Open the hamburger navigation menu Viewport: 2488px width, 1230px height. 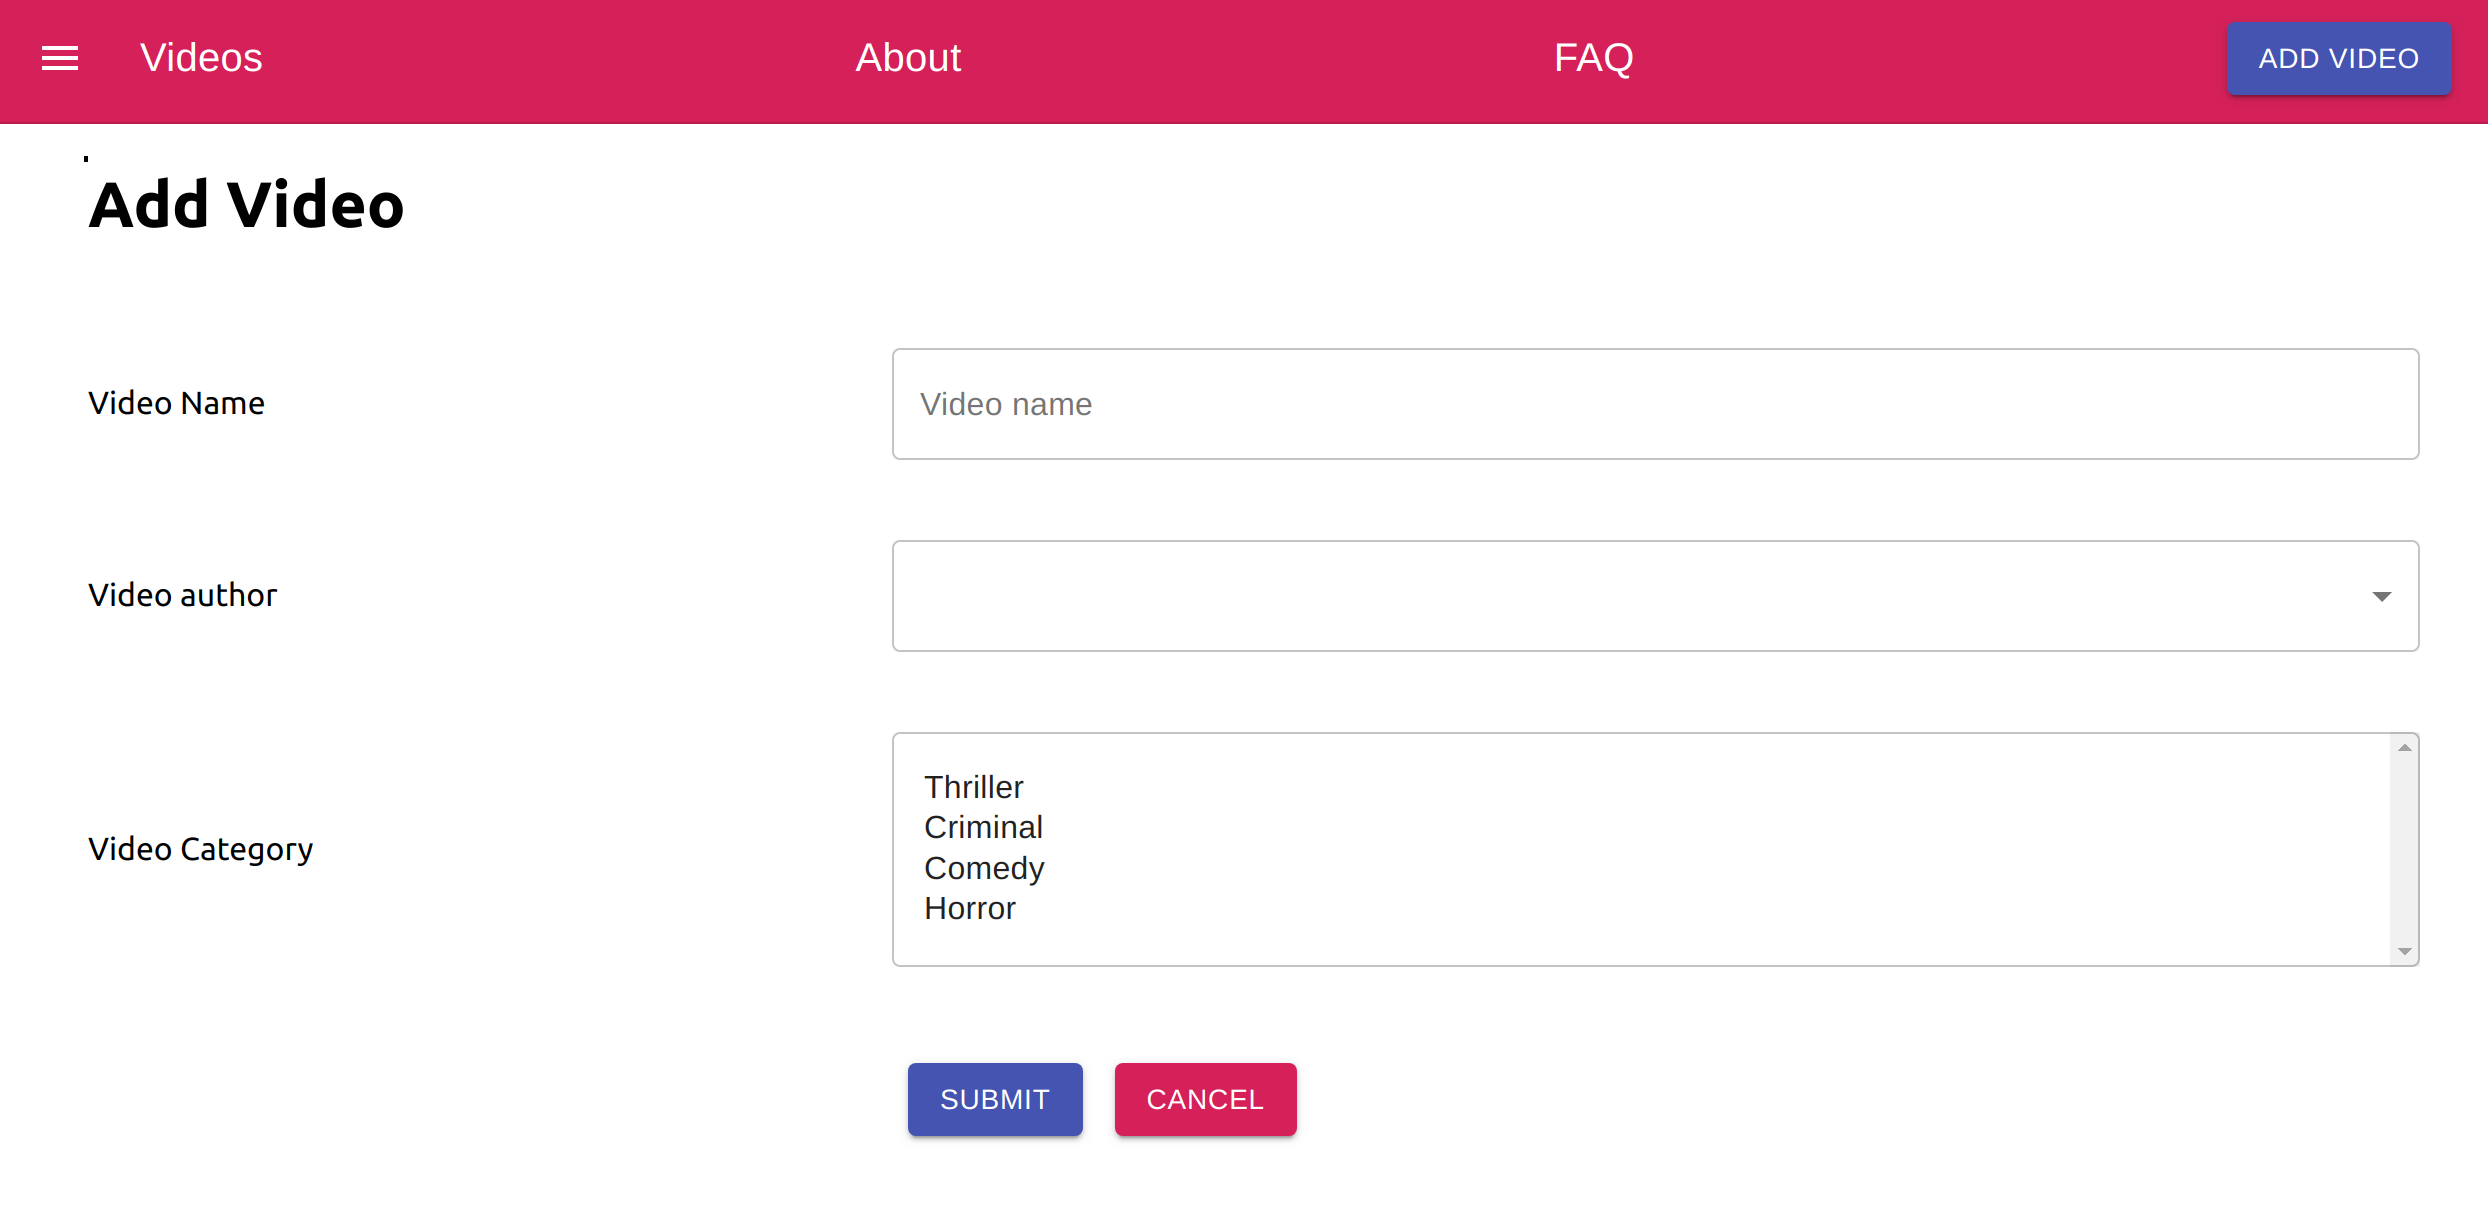click(x=60, y=59)
